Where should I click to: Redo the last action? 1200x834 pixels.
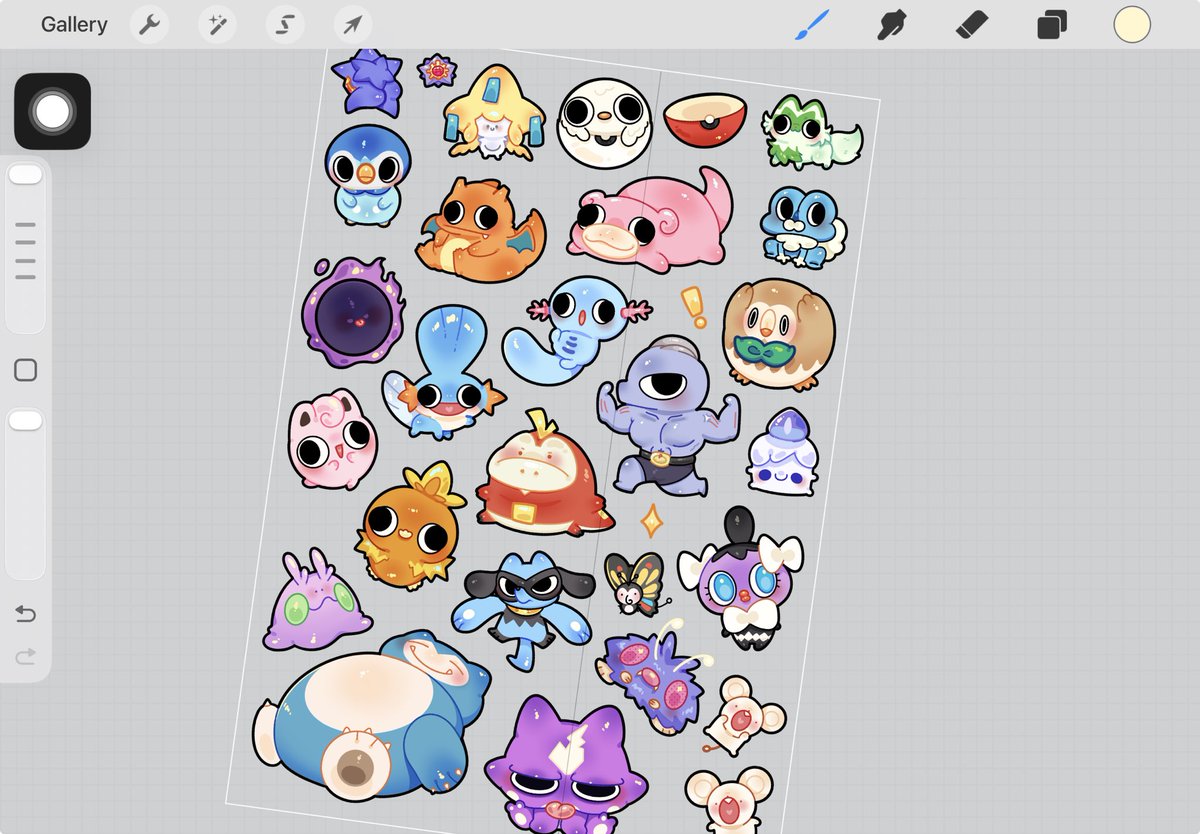pyautogui.click(x=25, y=656)
